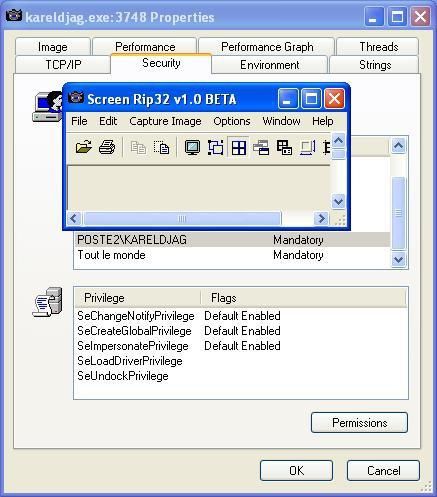Click the open folder icon in Screen Rip32
The height and width of the screenshot is (497, 437).
point(84,147)
